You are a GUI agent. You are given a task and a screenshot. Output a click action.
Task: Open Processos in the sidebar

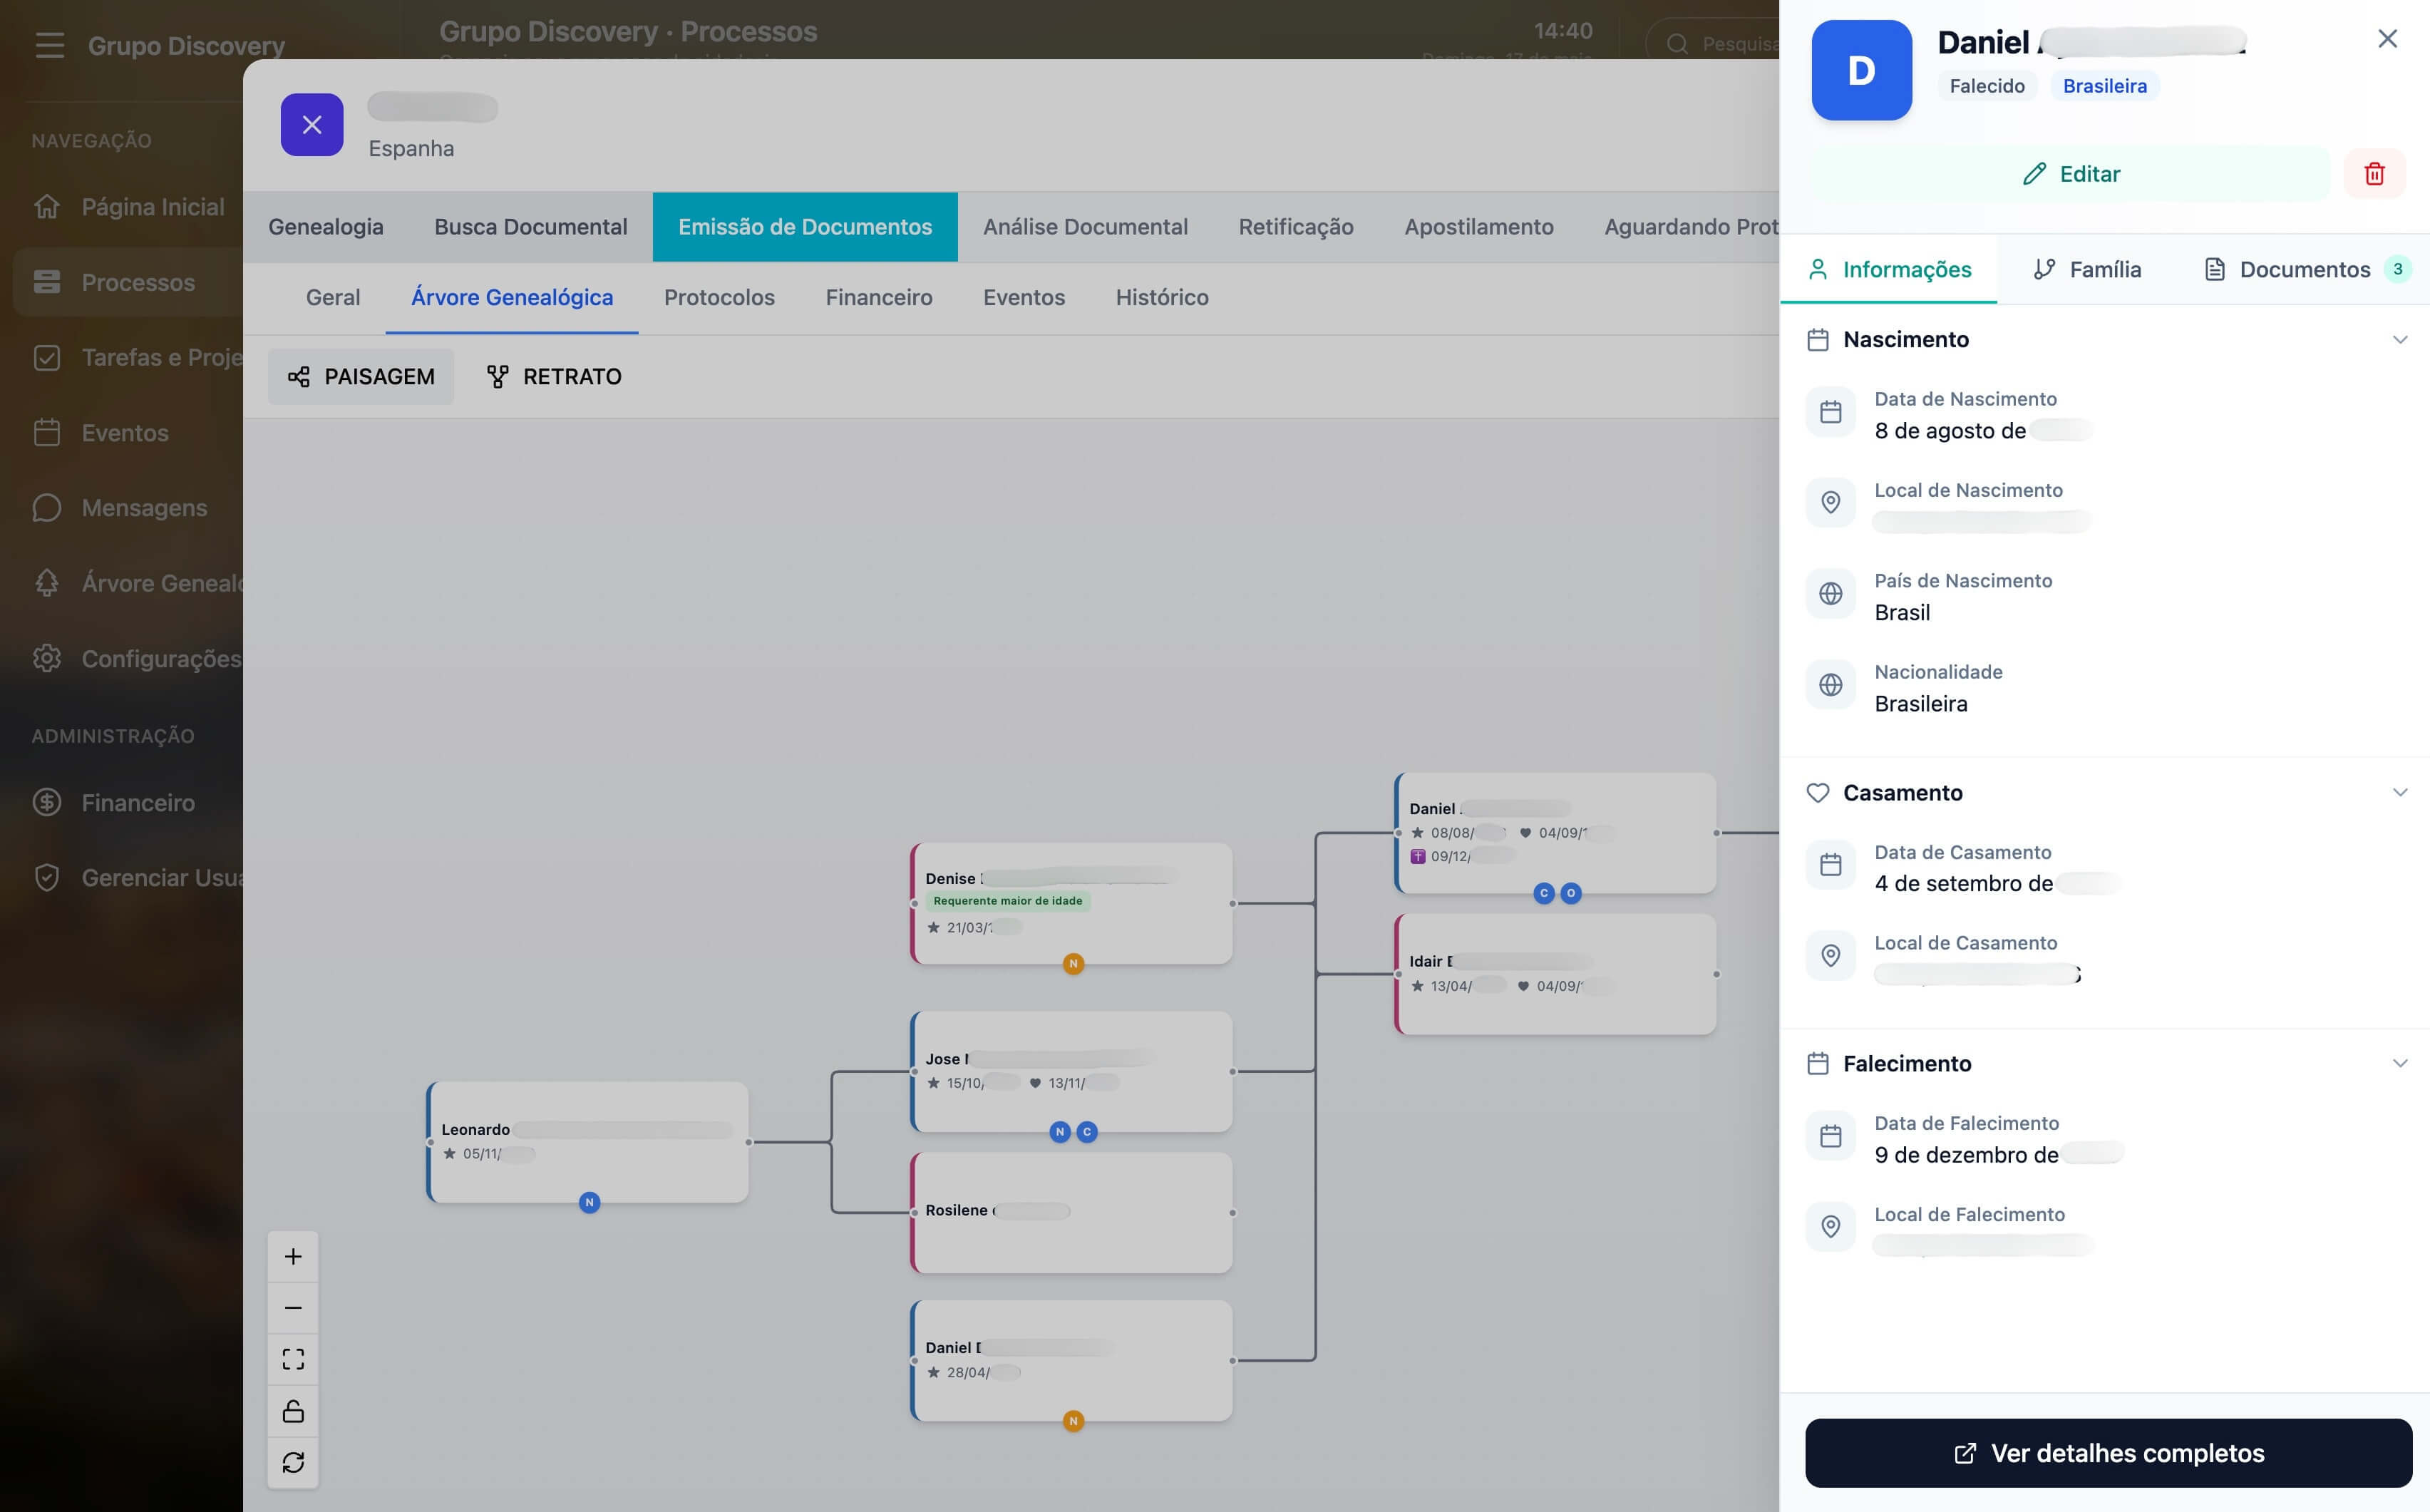click(x=128, y=282)
